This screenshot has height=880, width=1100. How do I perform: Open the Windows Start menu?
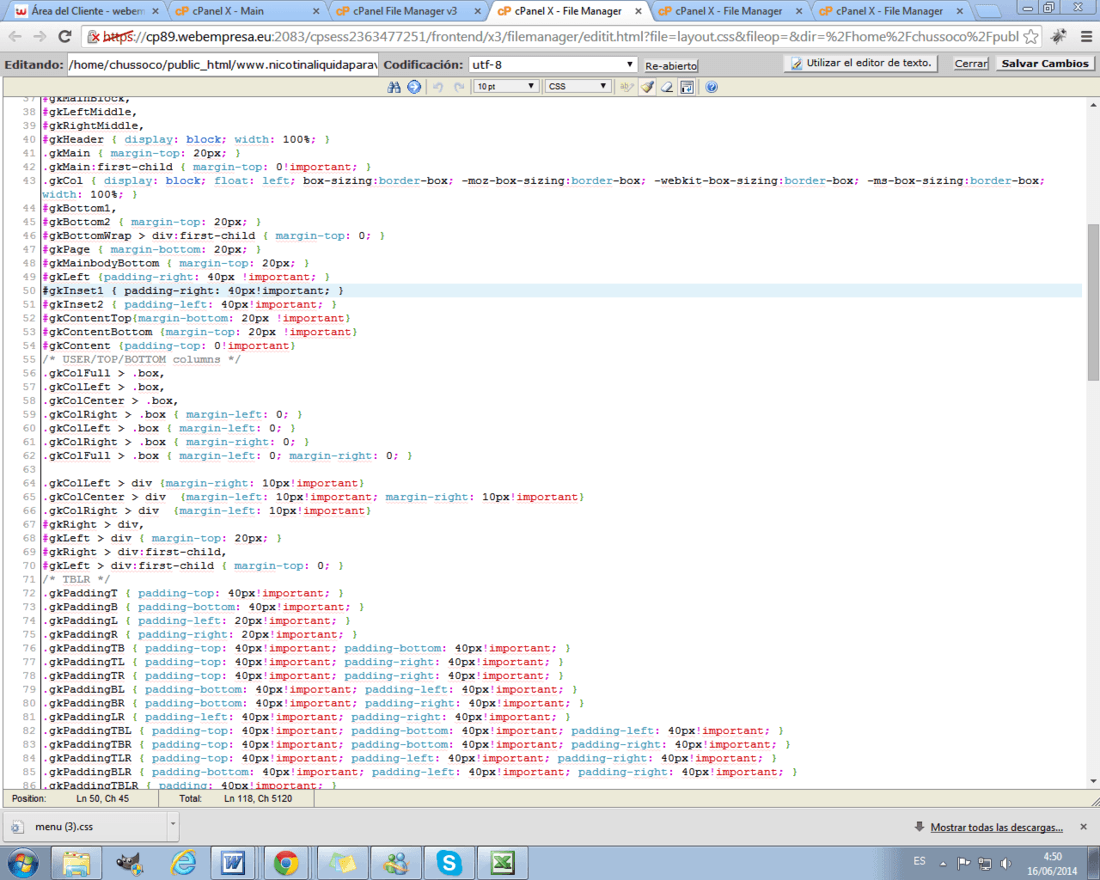(22, 863)
